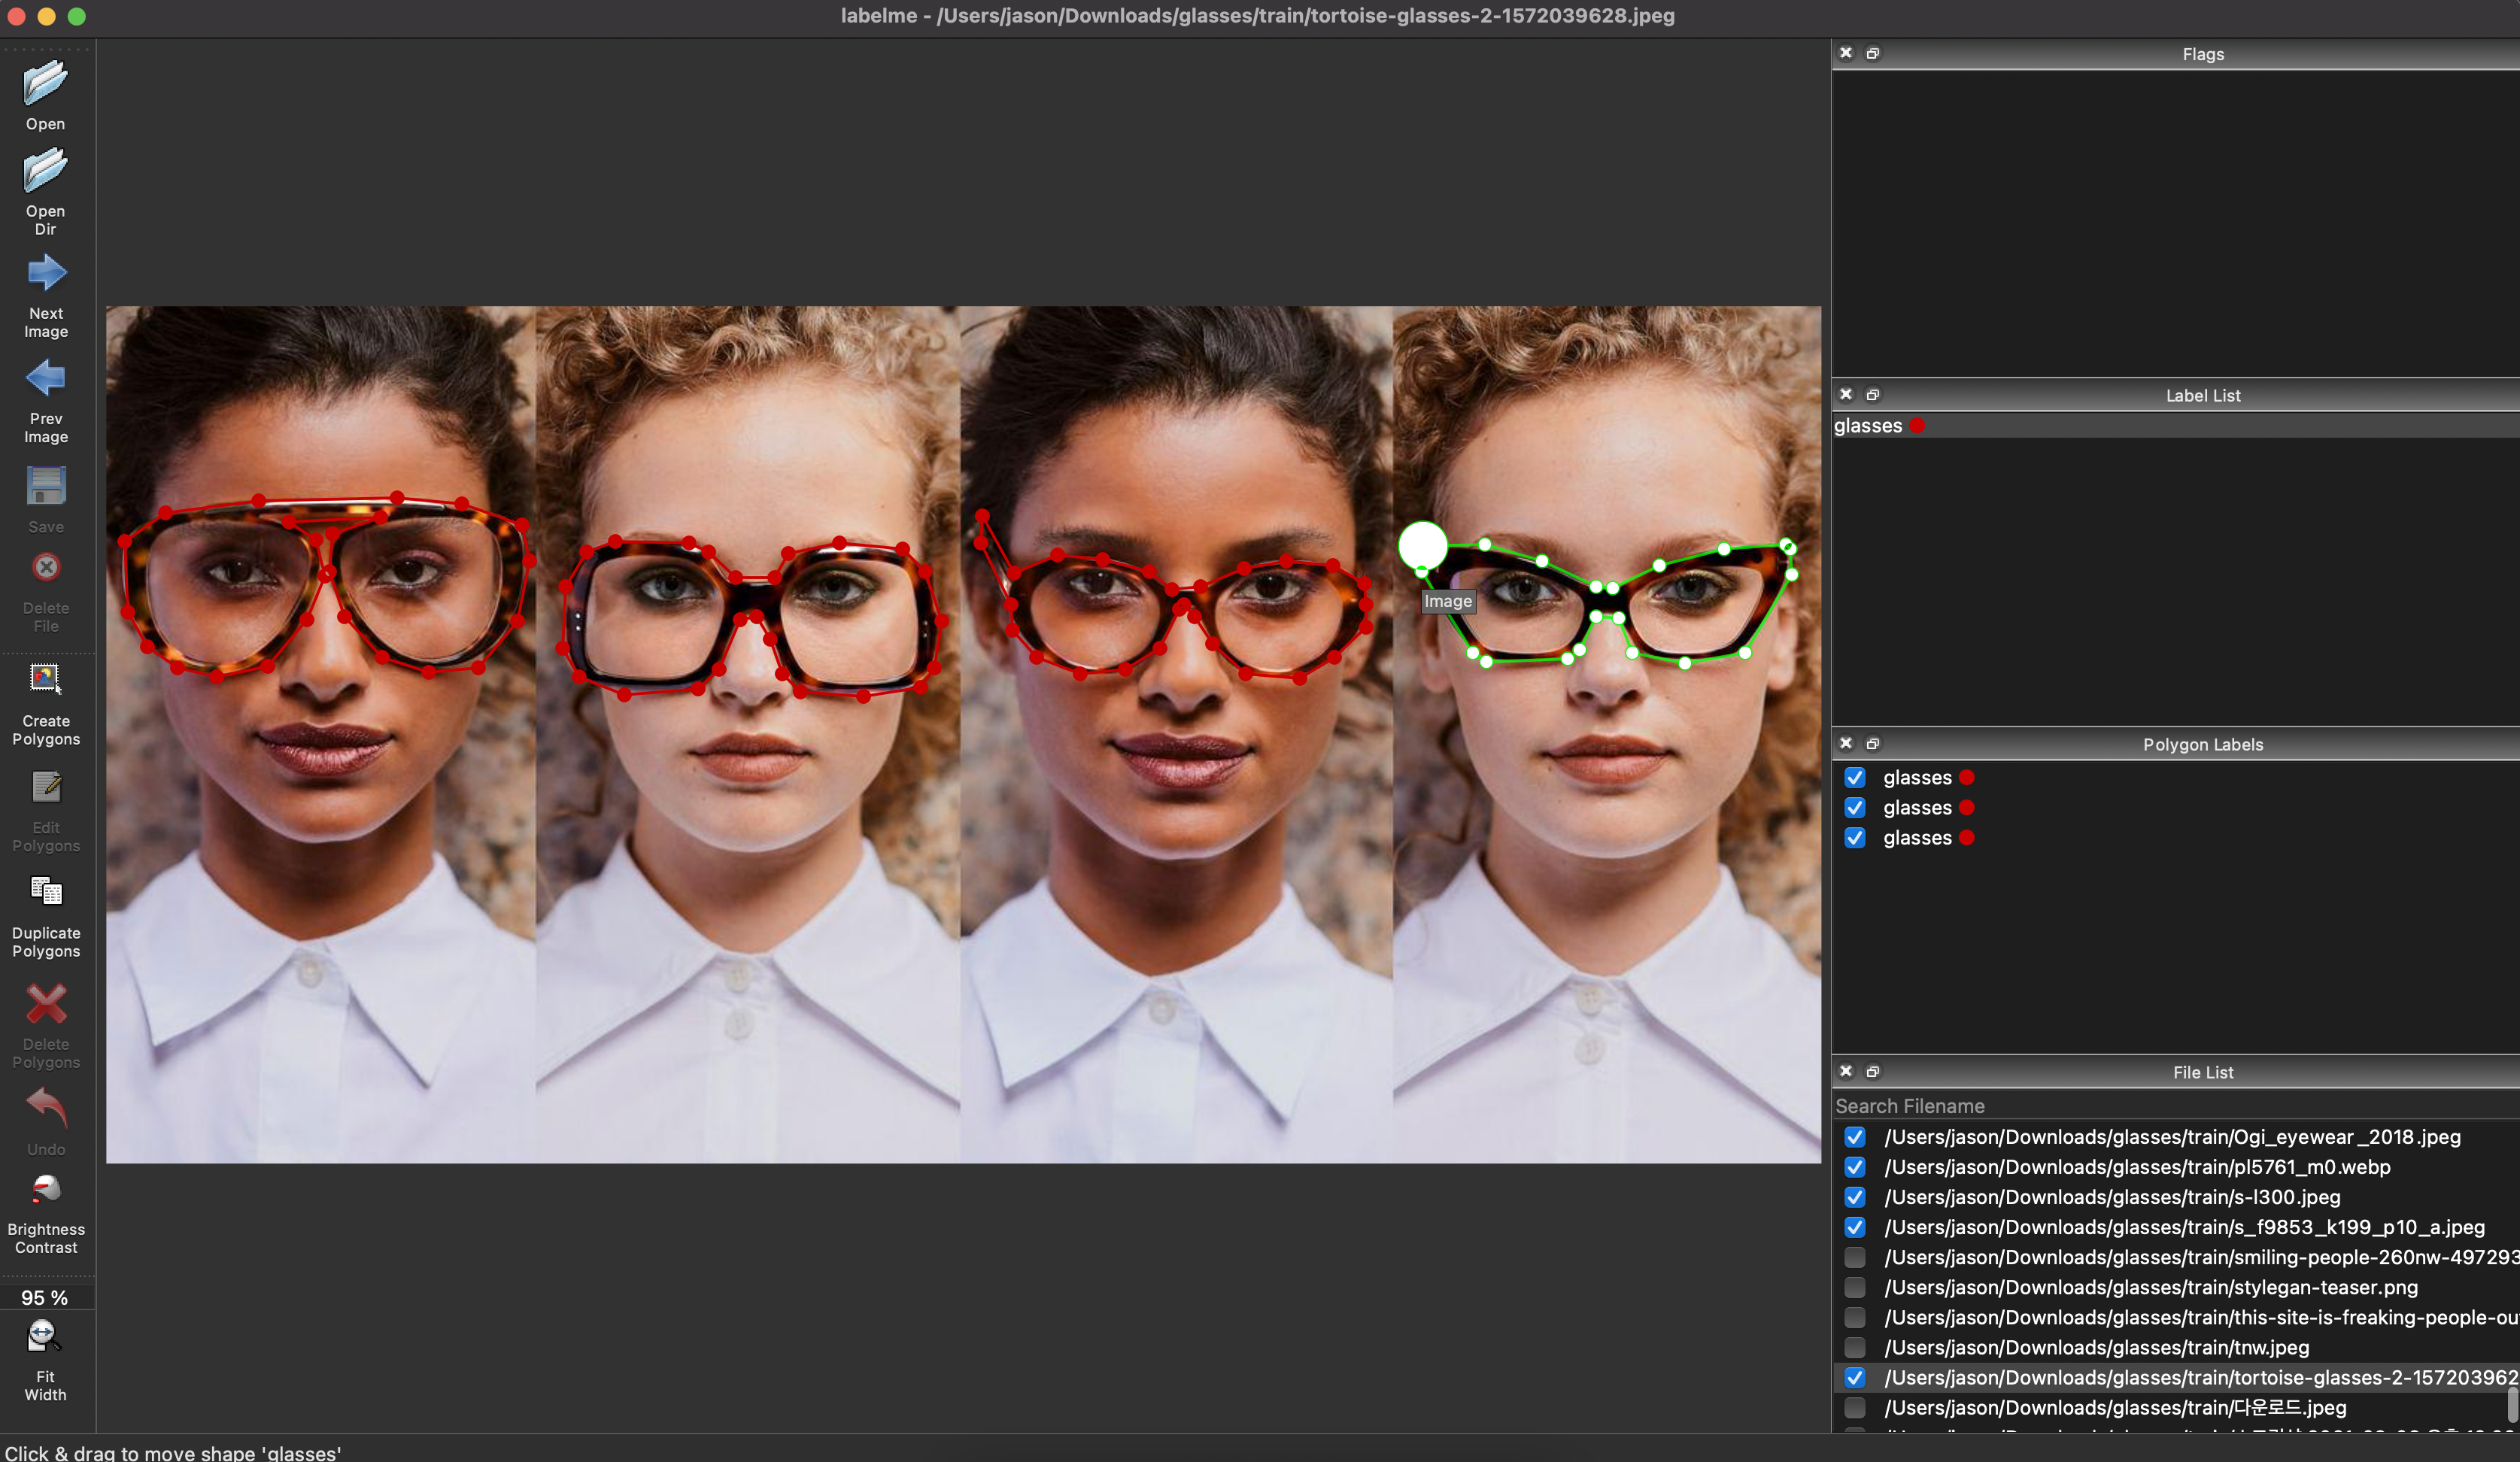Viewport: 2520px width, 1462px height.
Task: Uncheck the first glasses polygon label
Action: (x=1855, y=778)
